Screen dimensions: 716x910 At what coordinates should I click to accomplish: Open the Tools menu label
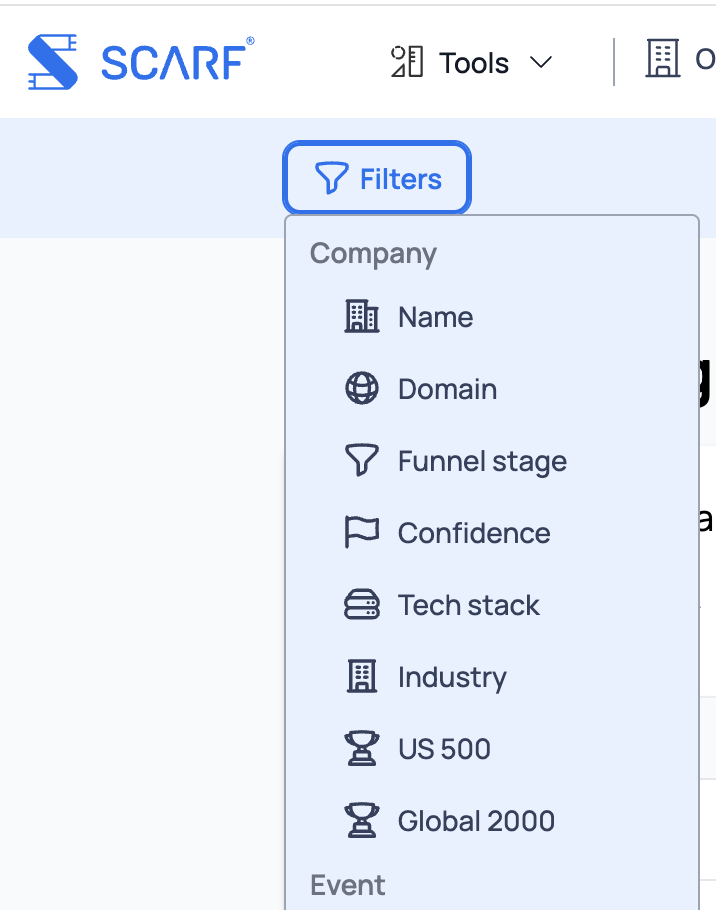pos(474,63)
